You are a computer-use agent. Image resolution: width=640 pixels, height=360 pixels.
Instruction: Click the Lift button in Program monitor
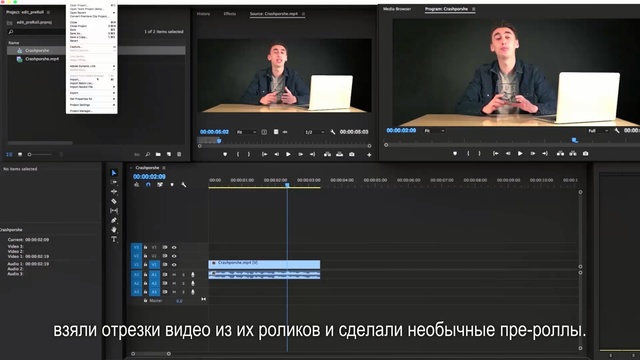560,153
